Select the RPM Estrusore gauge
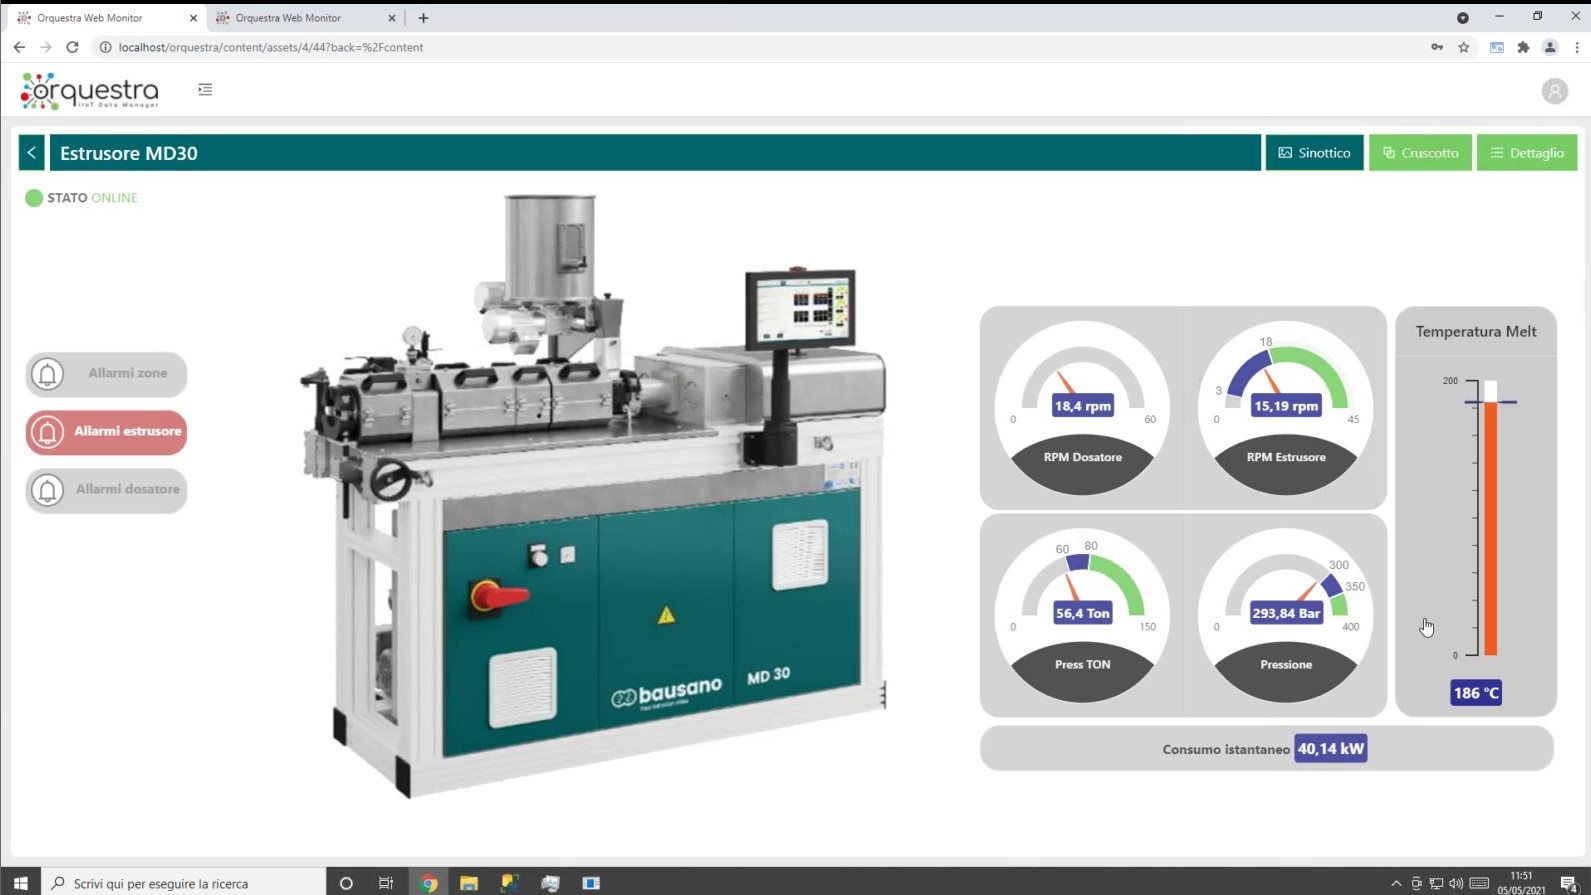This screenshot has width=1591, height=895. pos(1285,408)
